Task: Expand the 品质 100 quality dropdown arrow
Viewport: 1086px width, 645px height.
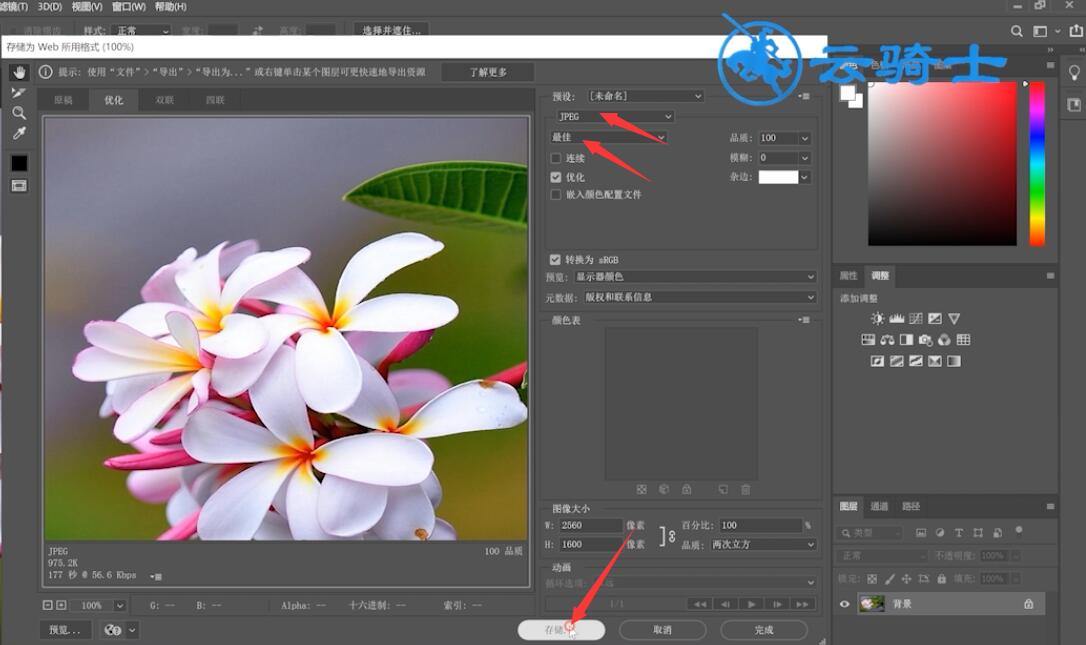Action: point(805,138)
